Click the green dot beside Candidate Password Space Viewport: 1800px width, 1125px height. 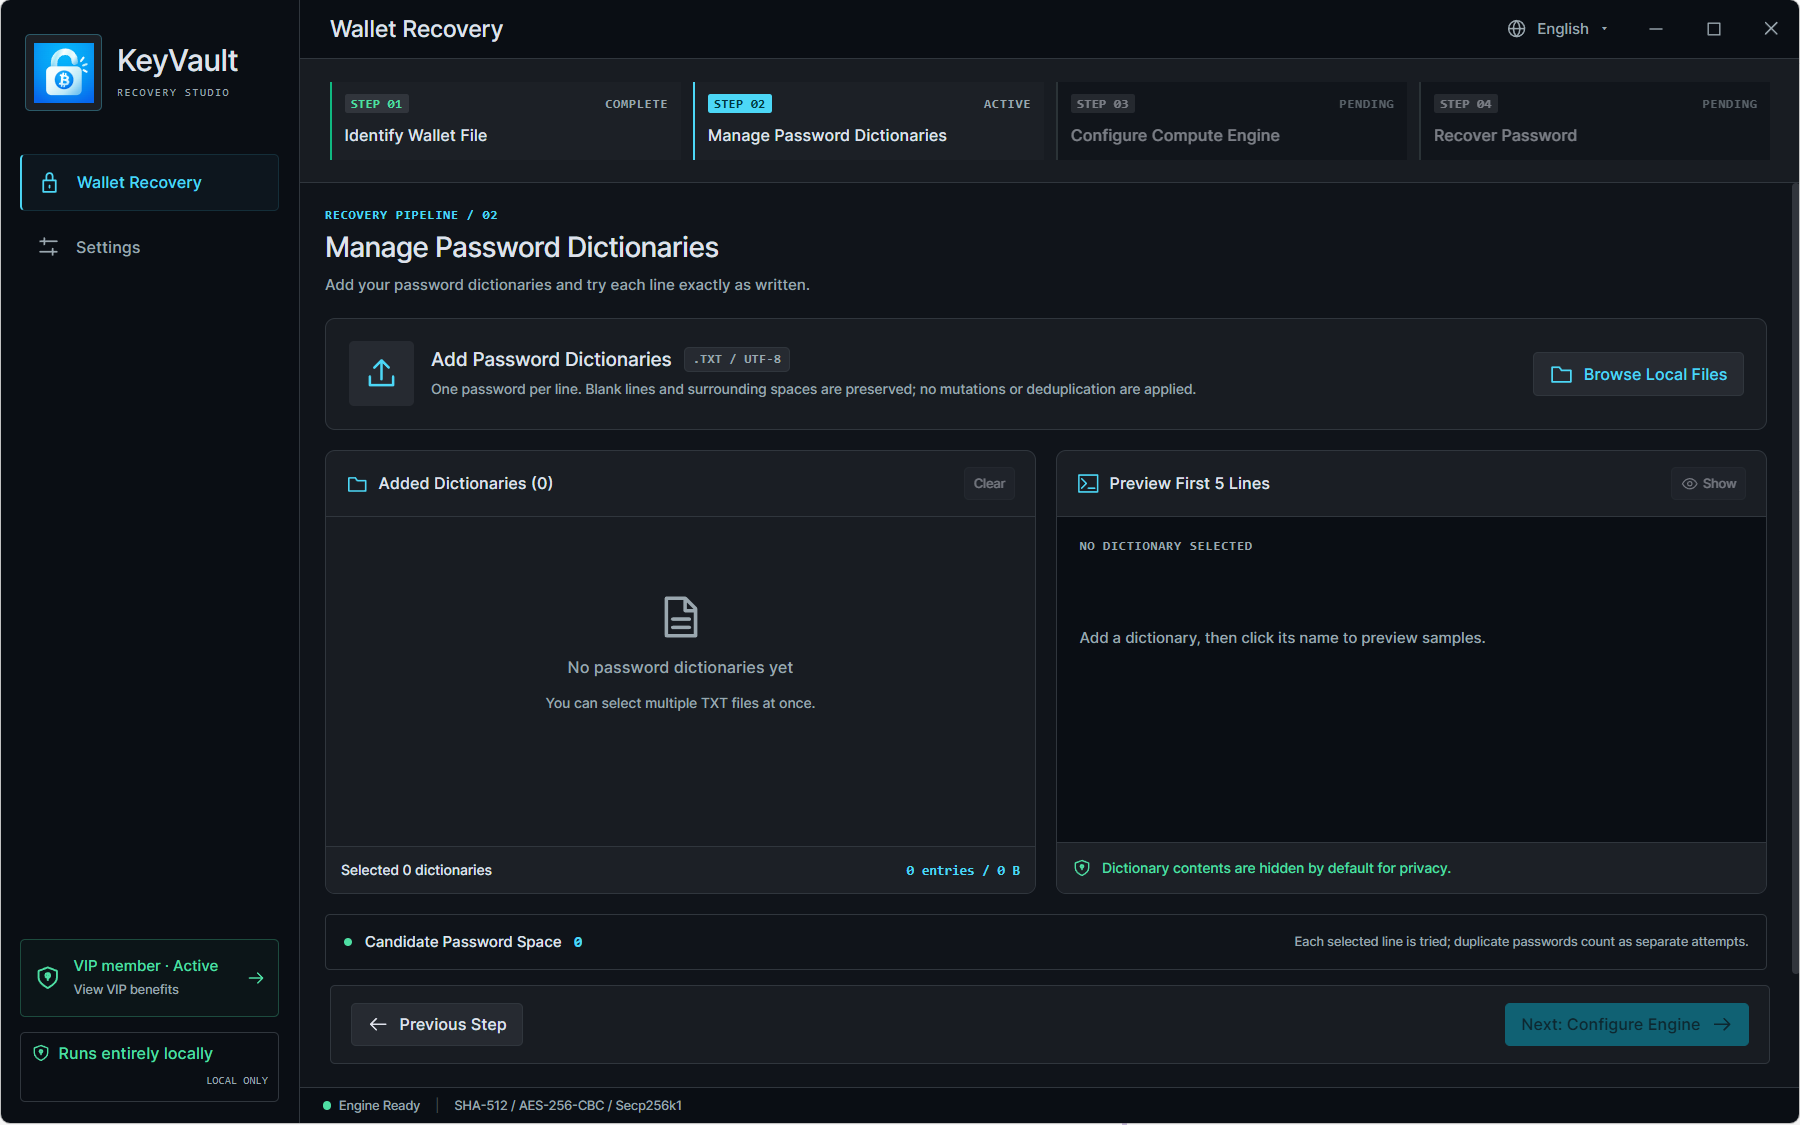[348, 942]
